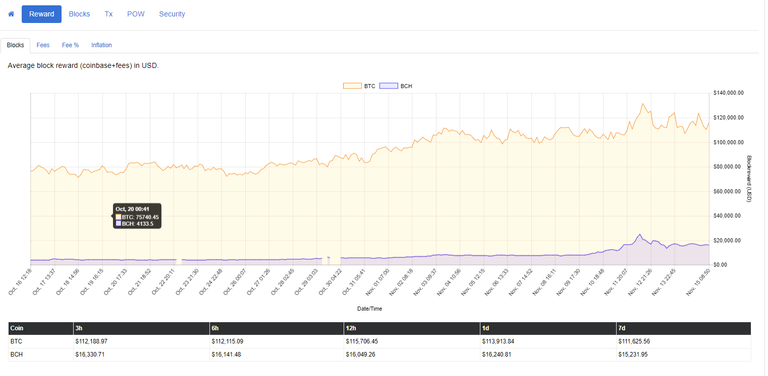Click the $120,000.00 y-axis label
The height and width of the screenshot is (376, 768).
coord(728,118)
